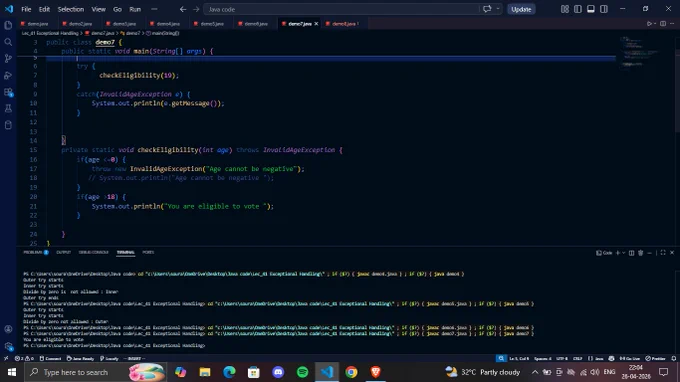This screenshot has height=382, width=680.
Task: Split the editor to the right
Action: pyautogui.click(x=663, y=24)
